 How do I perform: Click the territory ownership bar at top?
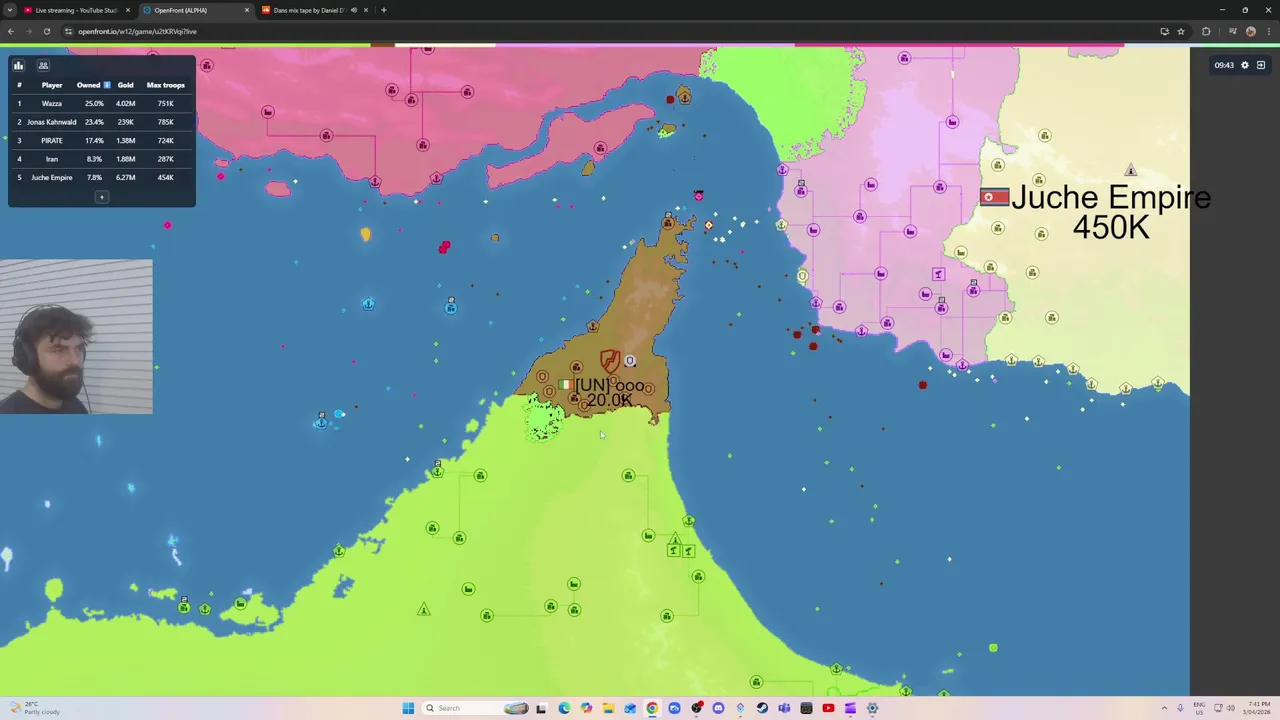point(640,45)
